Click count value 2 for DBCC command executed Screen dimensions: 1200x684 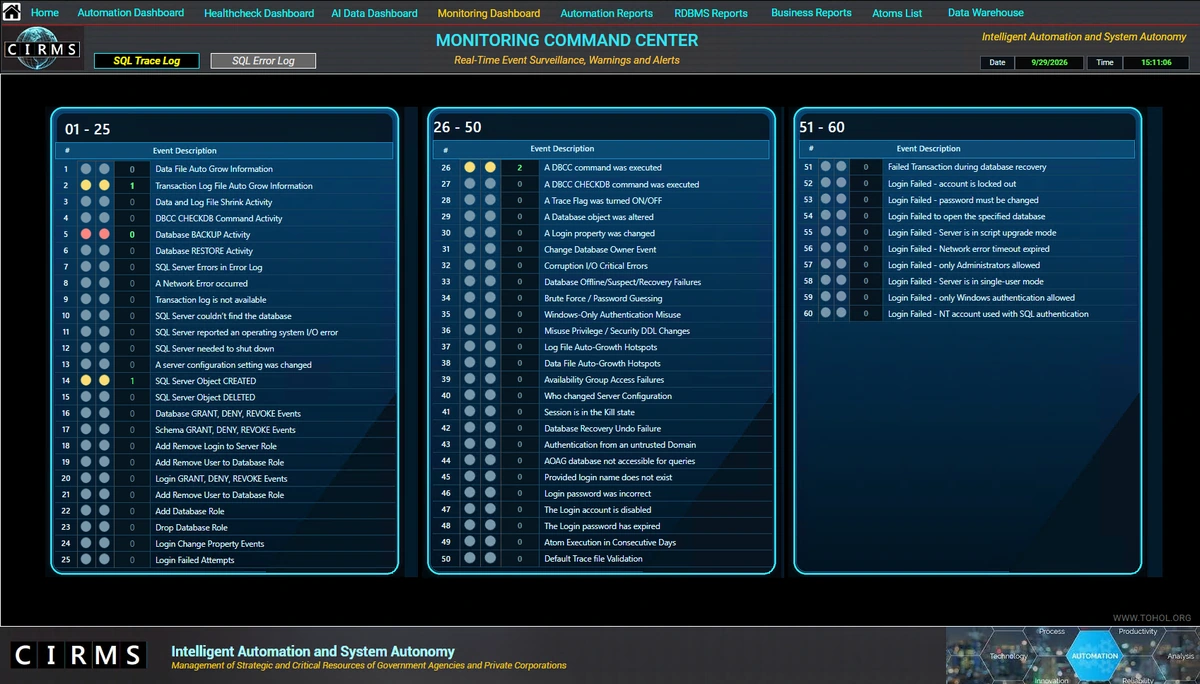pyautogui.click(x=520, y=168)
